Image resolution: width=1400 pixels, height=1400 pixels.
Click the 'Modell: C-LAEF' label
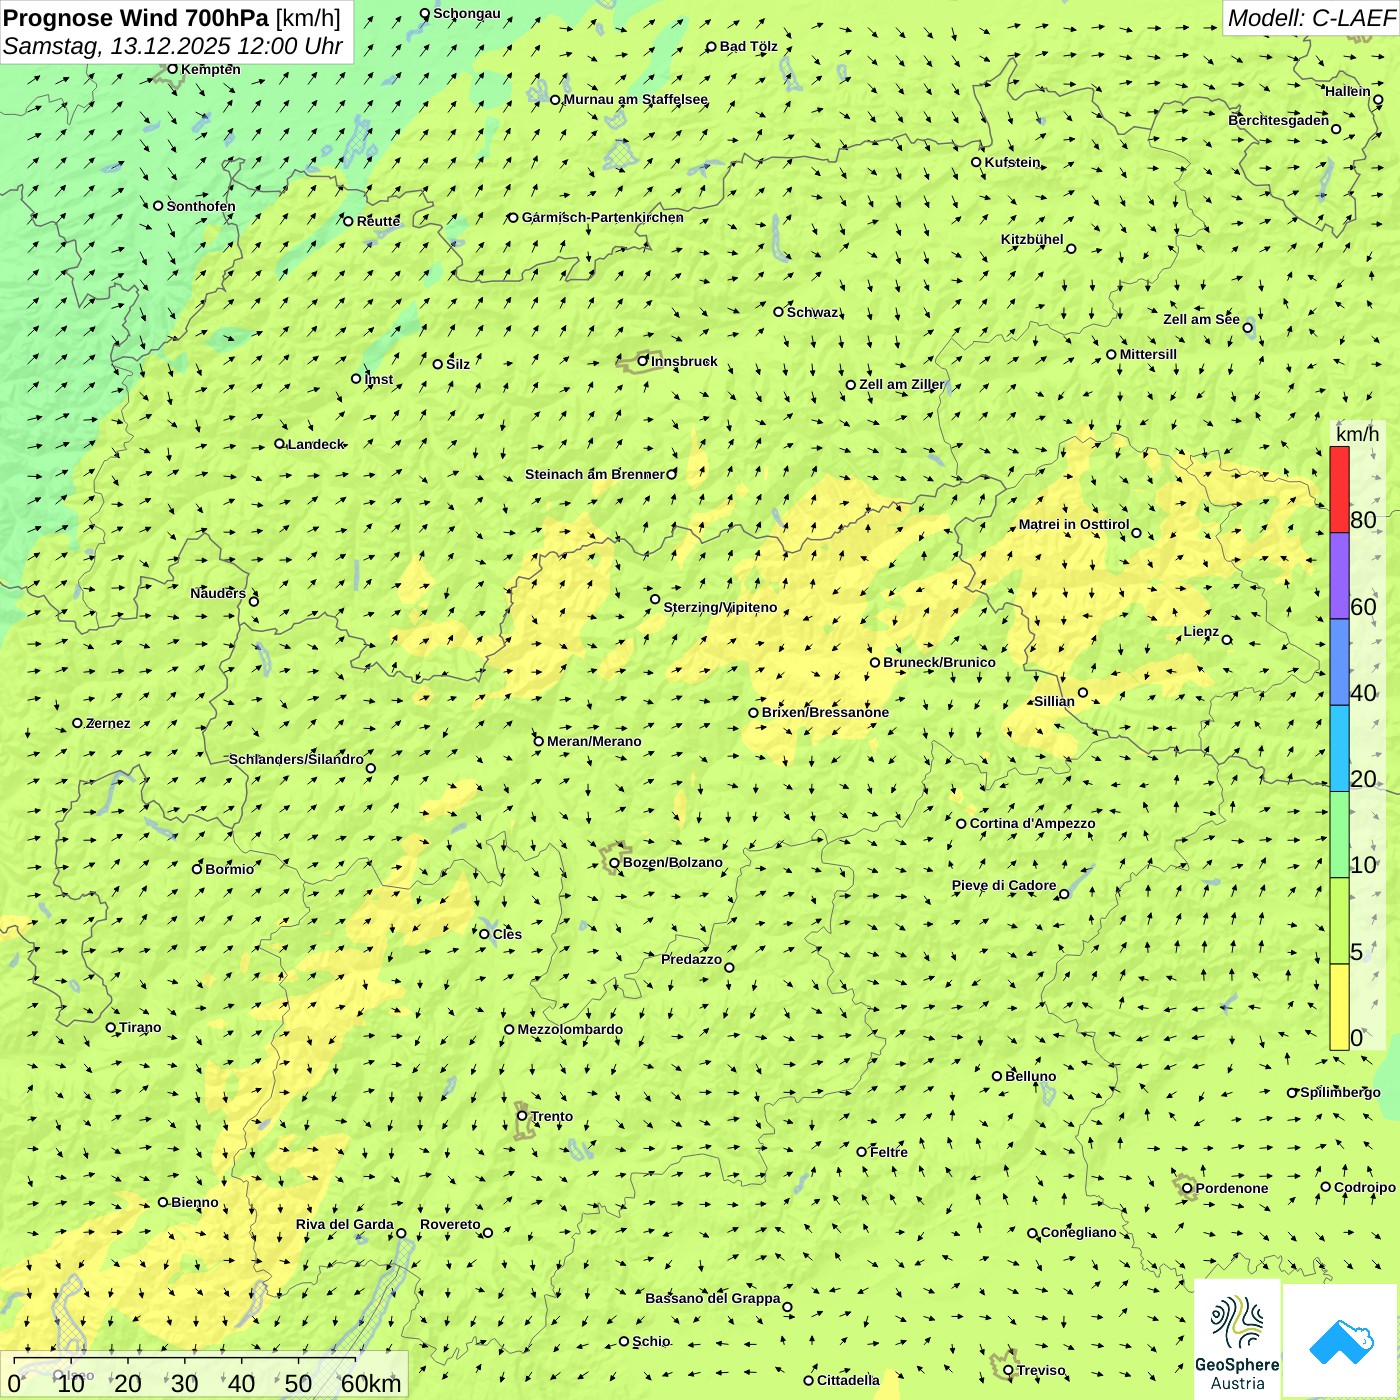tap(1311, 17)
